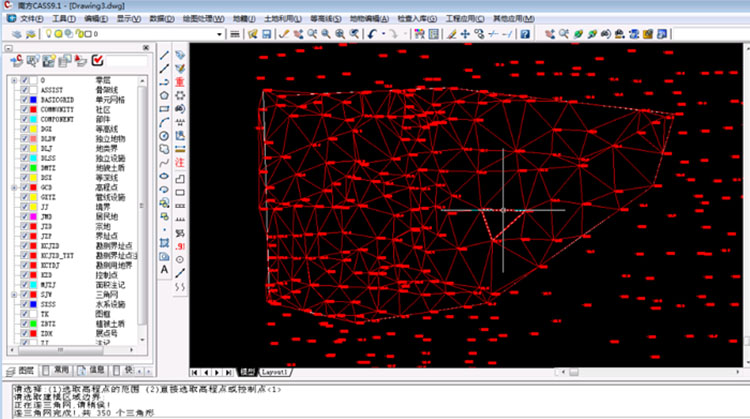This screenshot has width=750, height=419.
Task: Click the Undo arrow icon
Action: [372, 34]
